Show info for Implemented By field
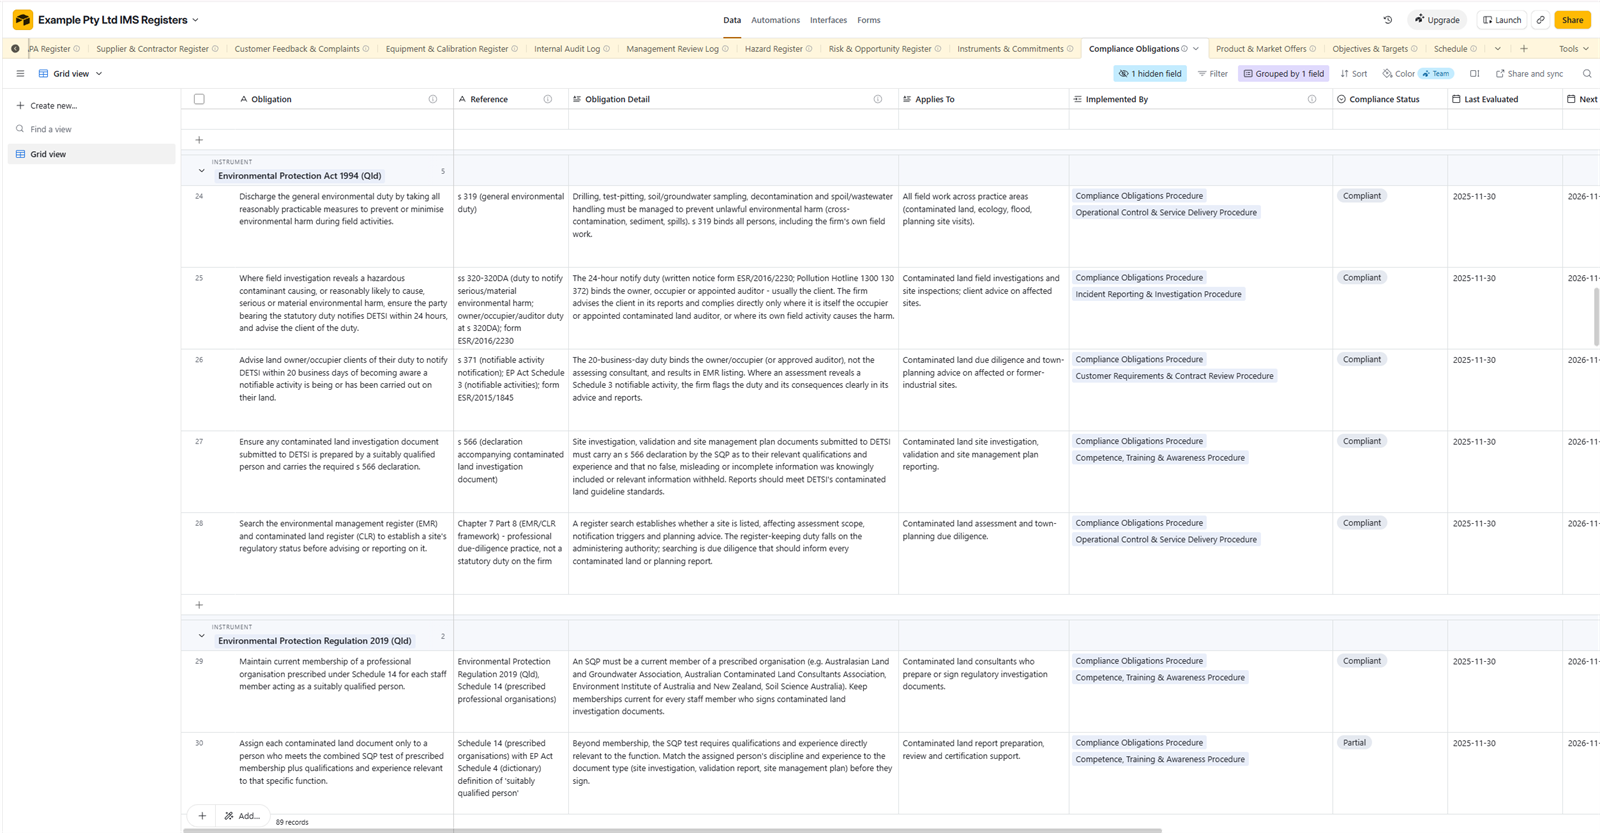 (x=1312, y=99)
